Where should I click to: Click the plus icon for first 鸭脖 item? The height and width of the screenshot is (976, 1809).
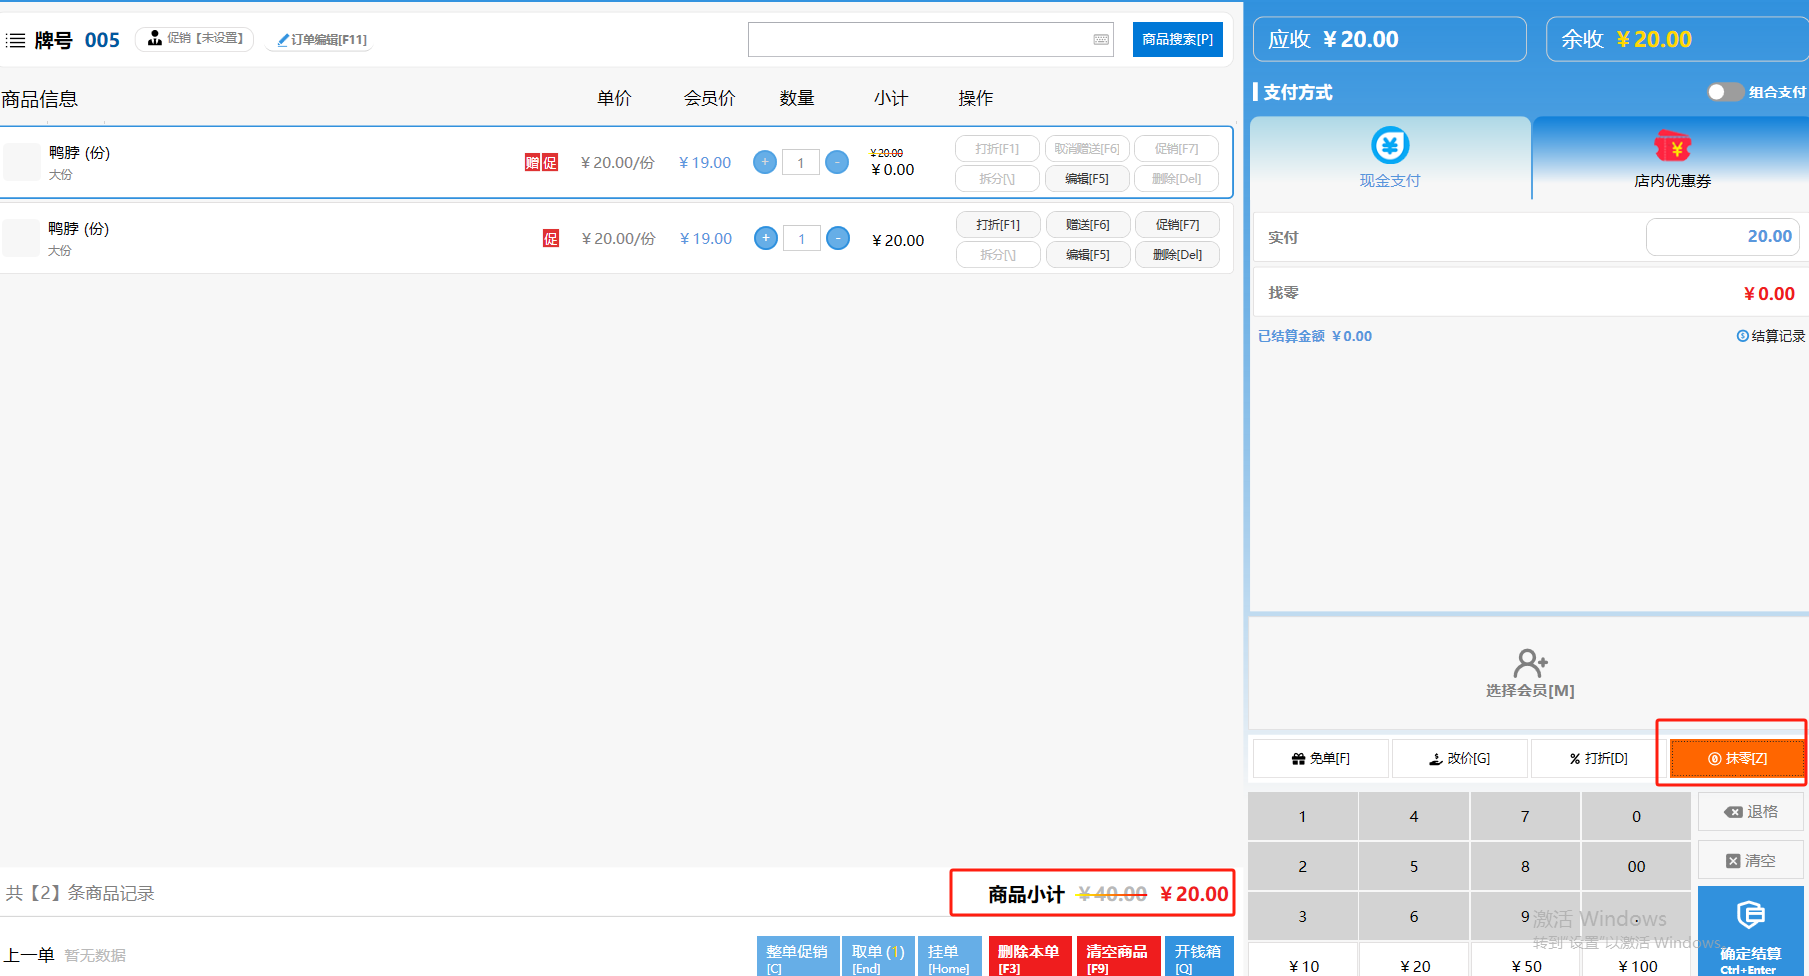[x=765, y=162]
